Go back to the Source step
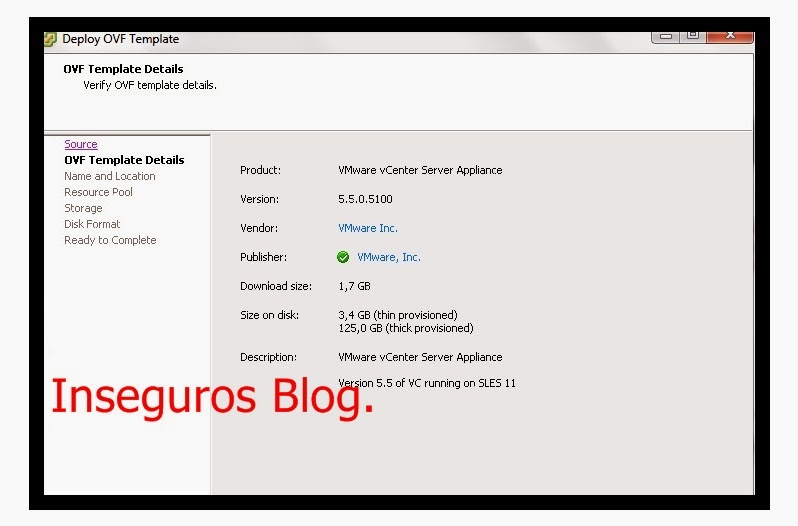This screenshot has height=526, width=798. [81, 144]
